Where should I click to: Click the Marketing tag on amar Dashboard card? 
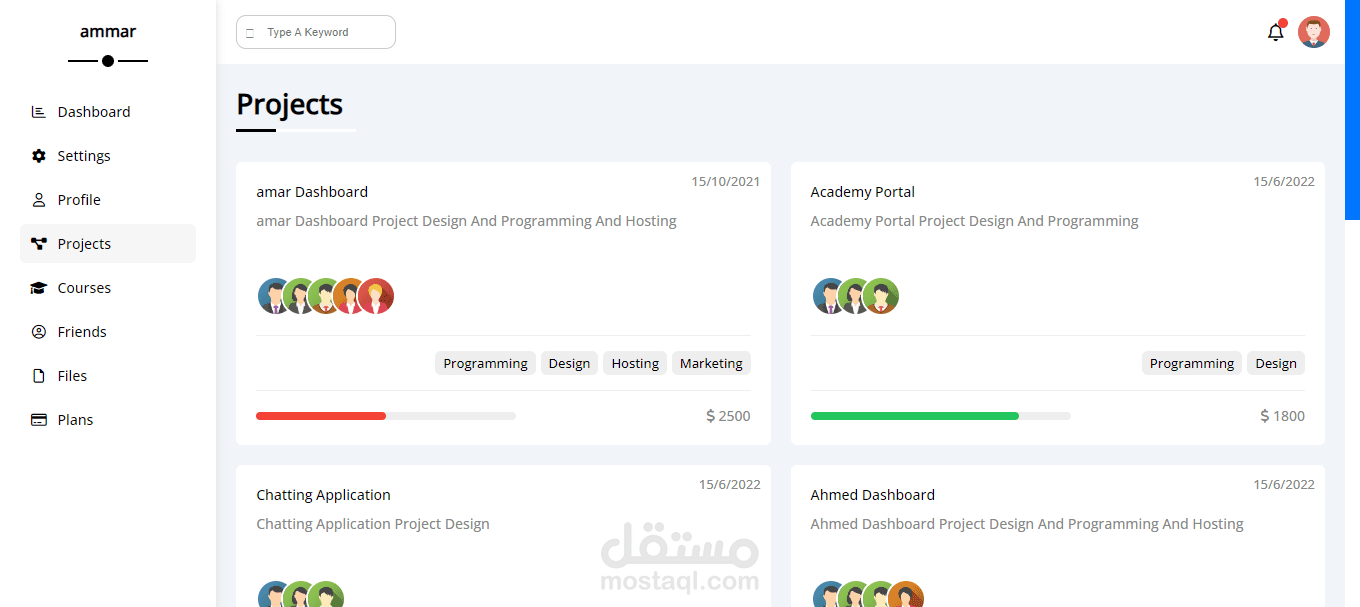[711, 363]
